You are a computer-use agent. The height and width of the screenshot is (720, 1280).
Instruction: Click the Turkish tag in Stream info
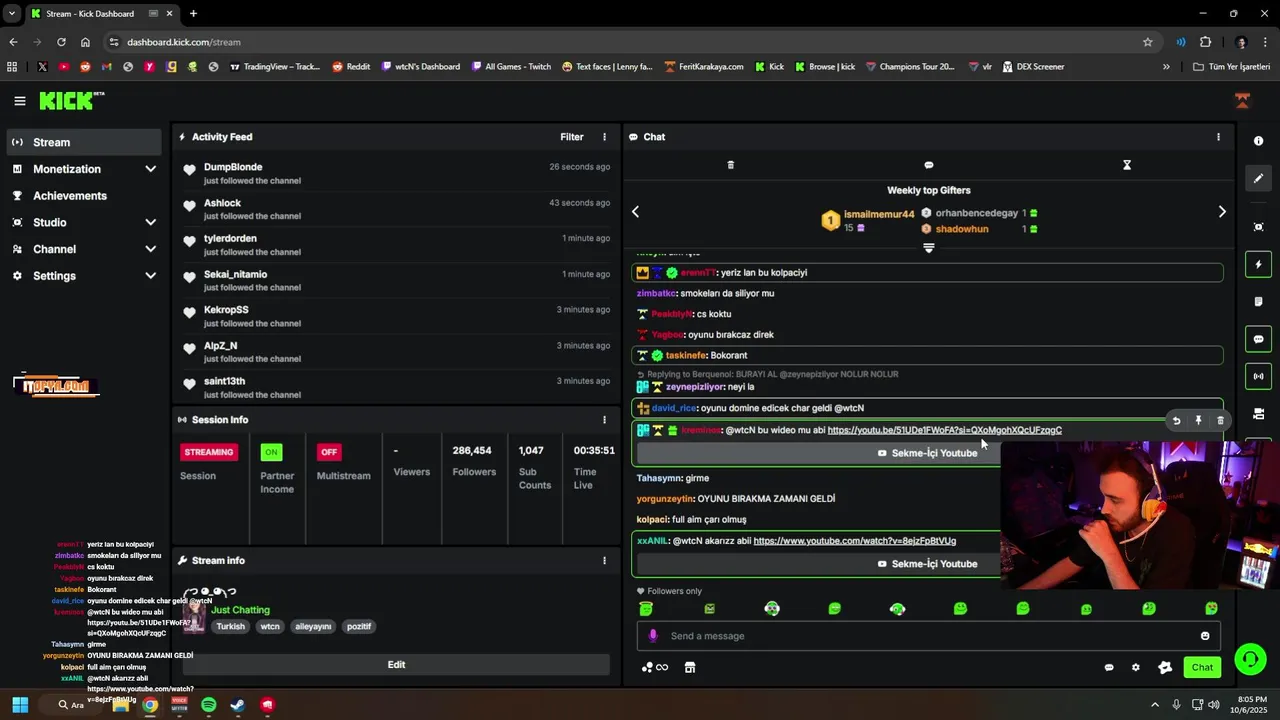point(230,627)
